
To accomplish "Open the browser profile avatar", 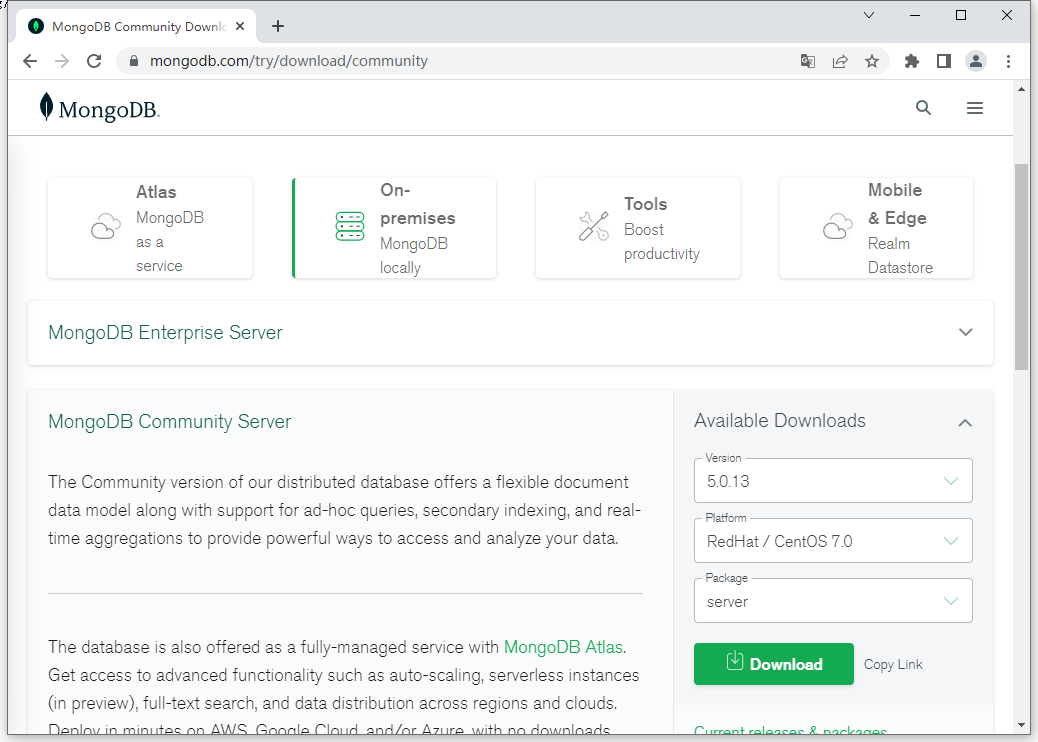I will click(x=975, y=61).
